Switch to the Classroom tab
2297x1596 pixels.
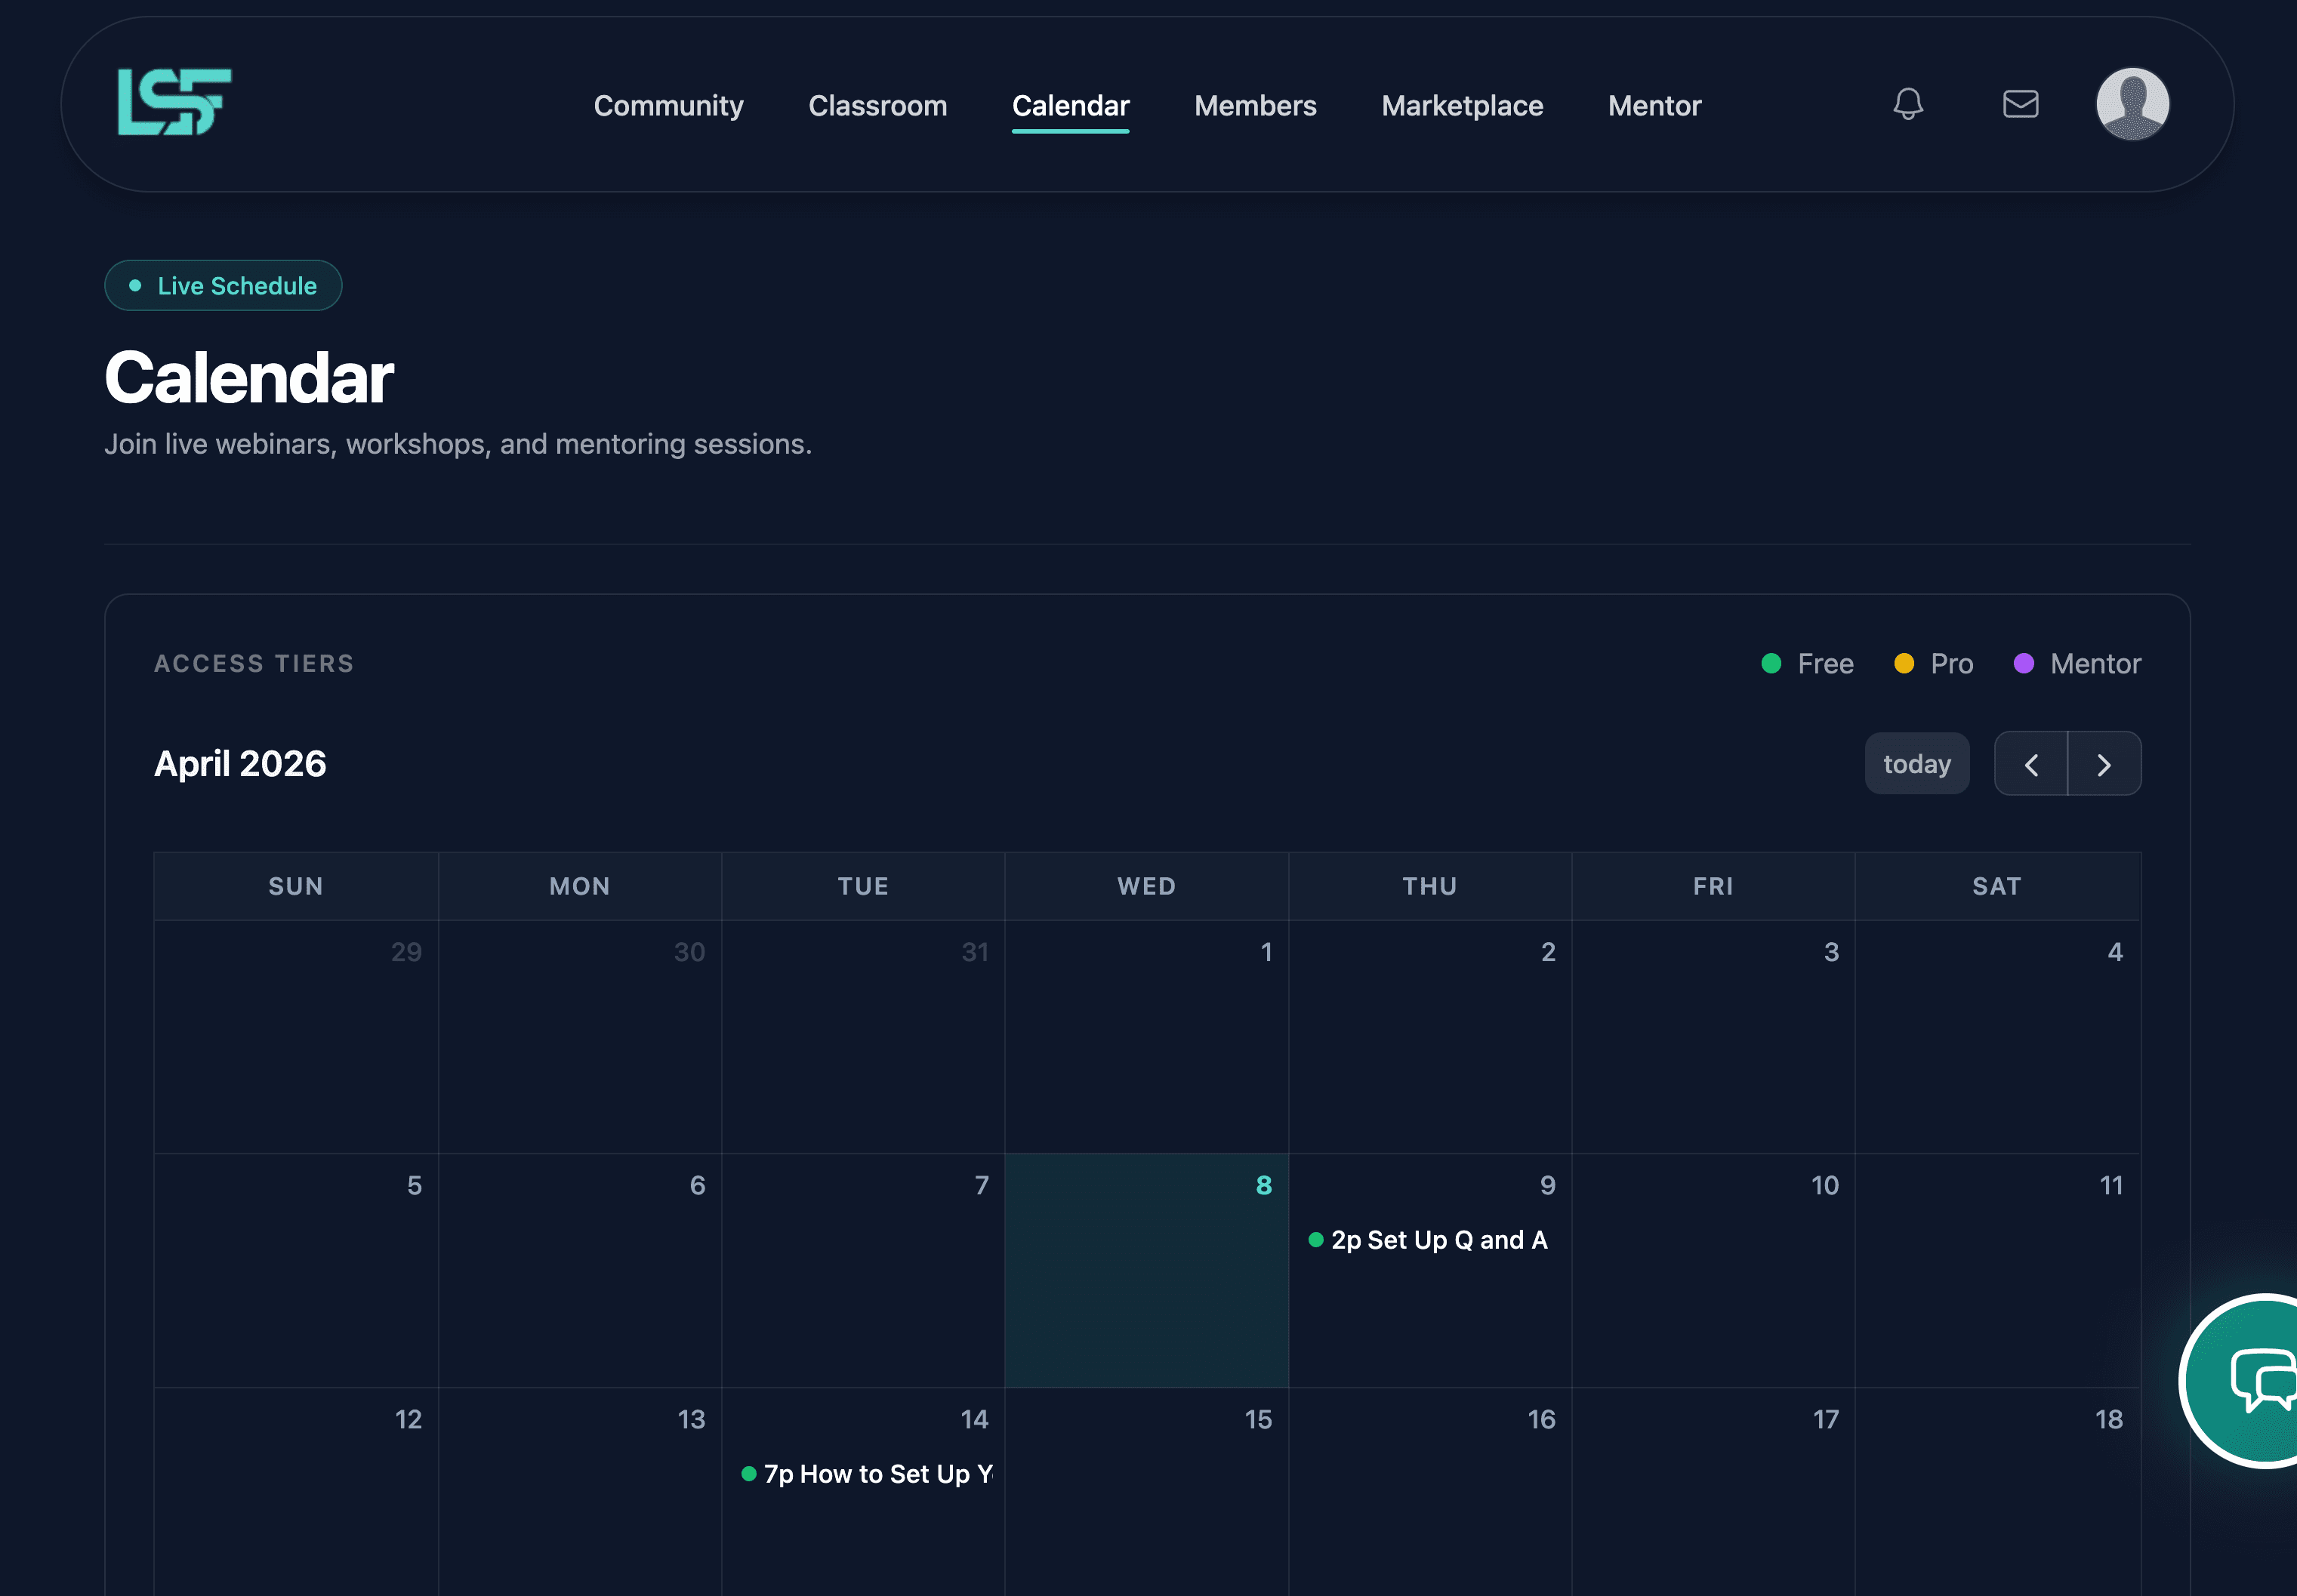pos(877,106)
